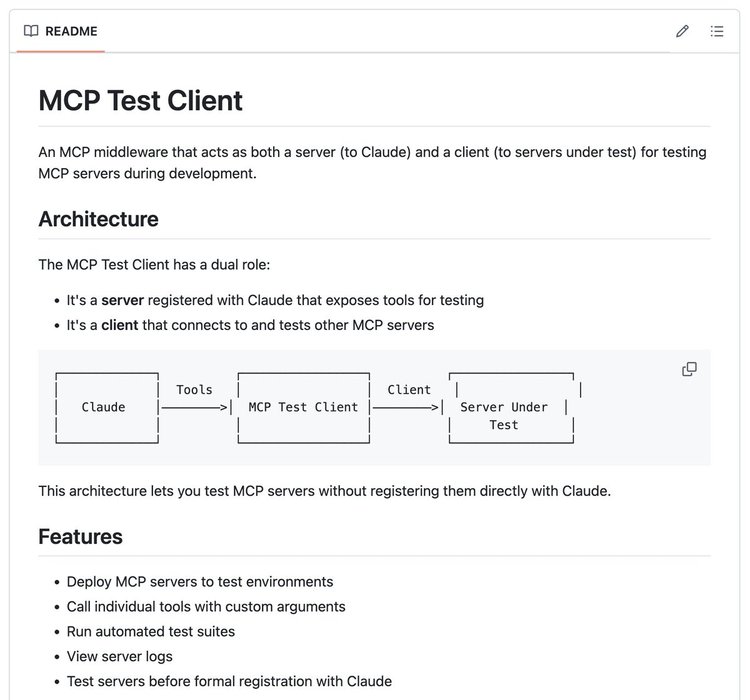Click 'Run automated test suites' bullet
The image size is (750, 700).
[x=151, y=632]
